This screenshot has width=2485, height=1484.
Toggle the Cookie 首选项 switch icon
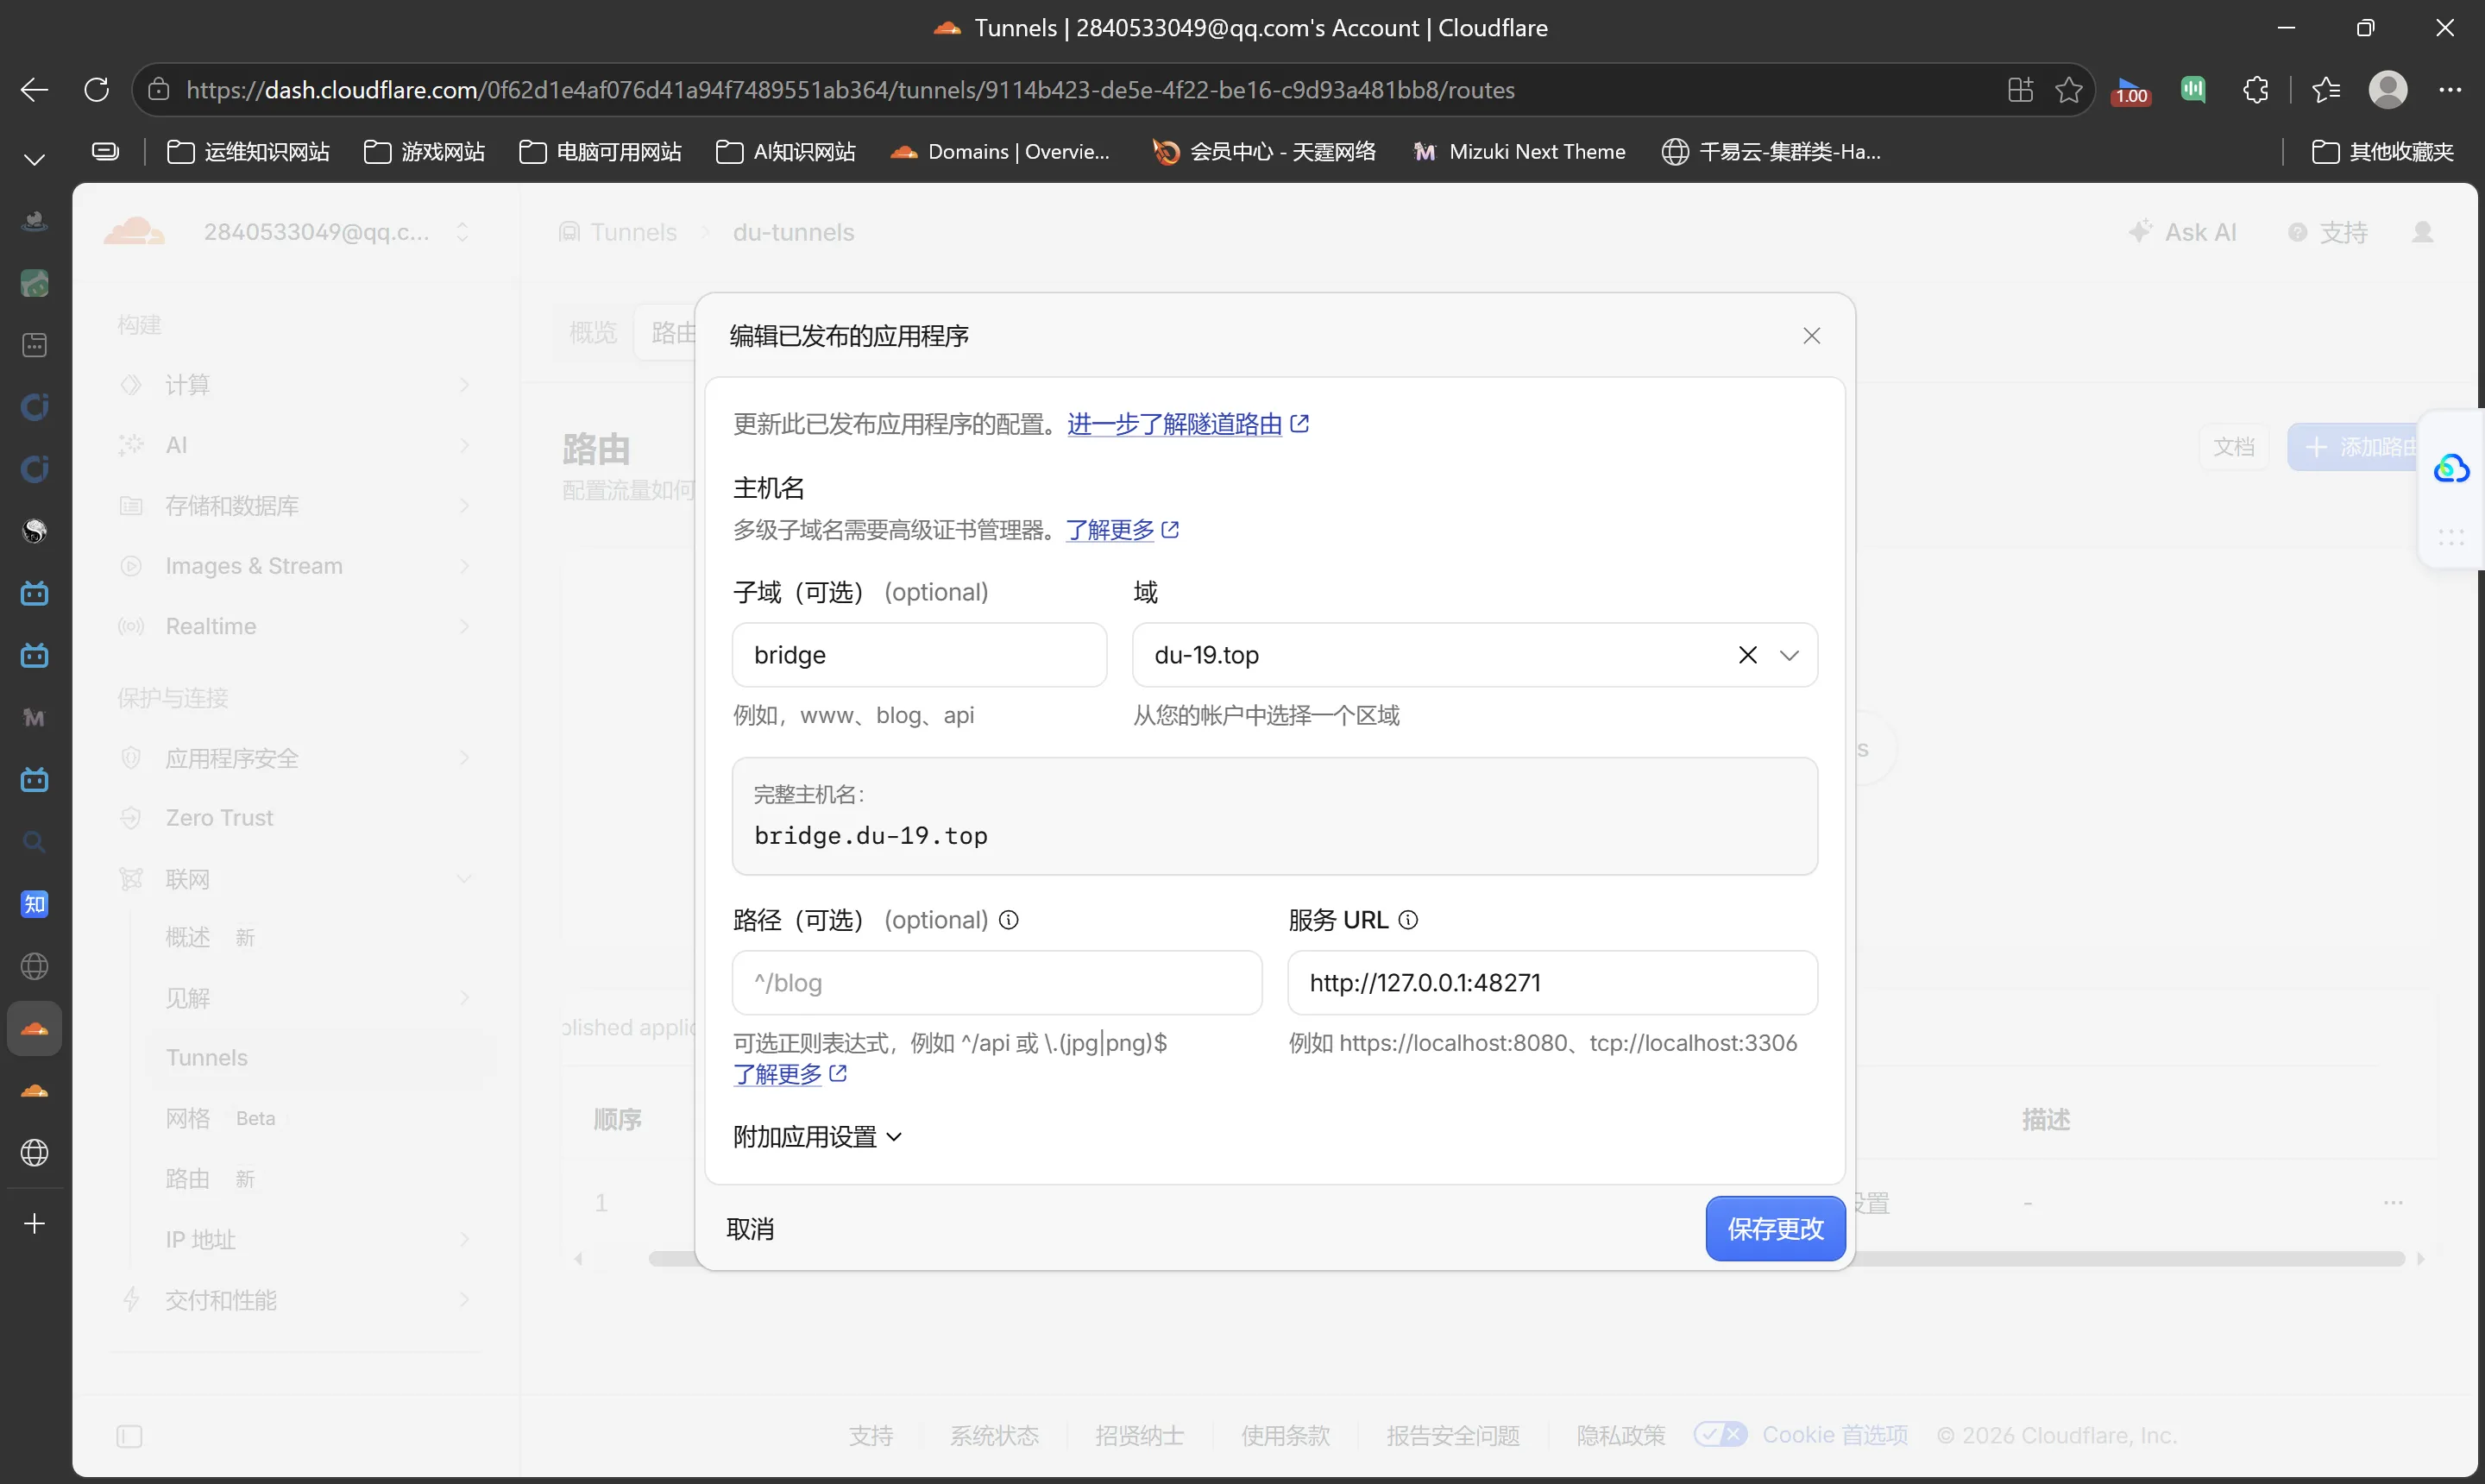tap(1720, 1435)
